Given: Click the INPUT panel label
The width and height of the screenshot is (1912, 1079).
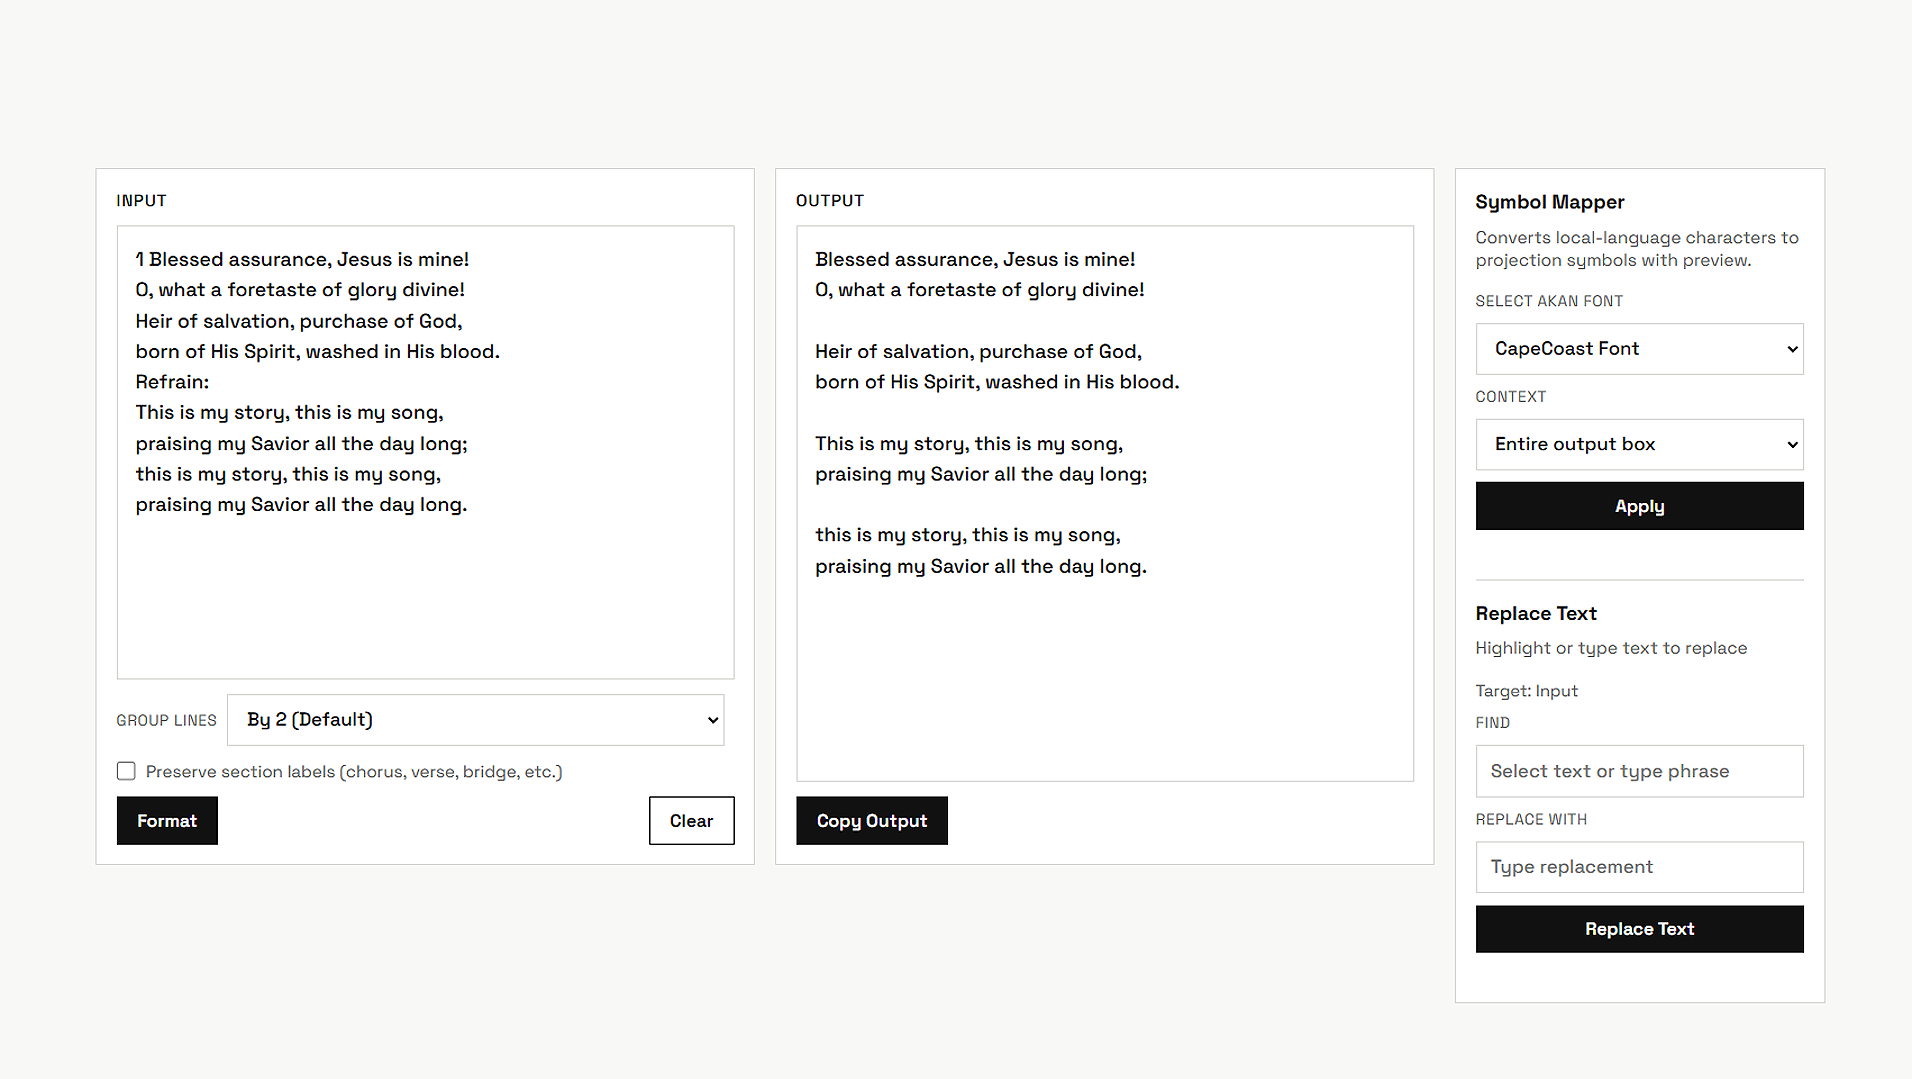Looking at the screenshot, I should click(141, 200).
